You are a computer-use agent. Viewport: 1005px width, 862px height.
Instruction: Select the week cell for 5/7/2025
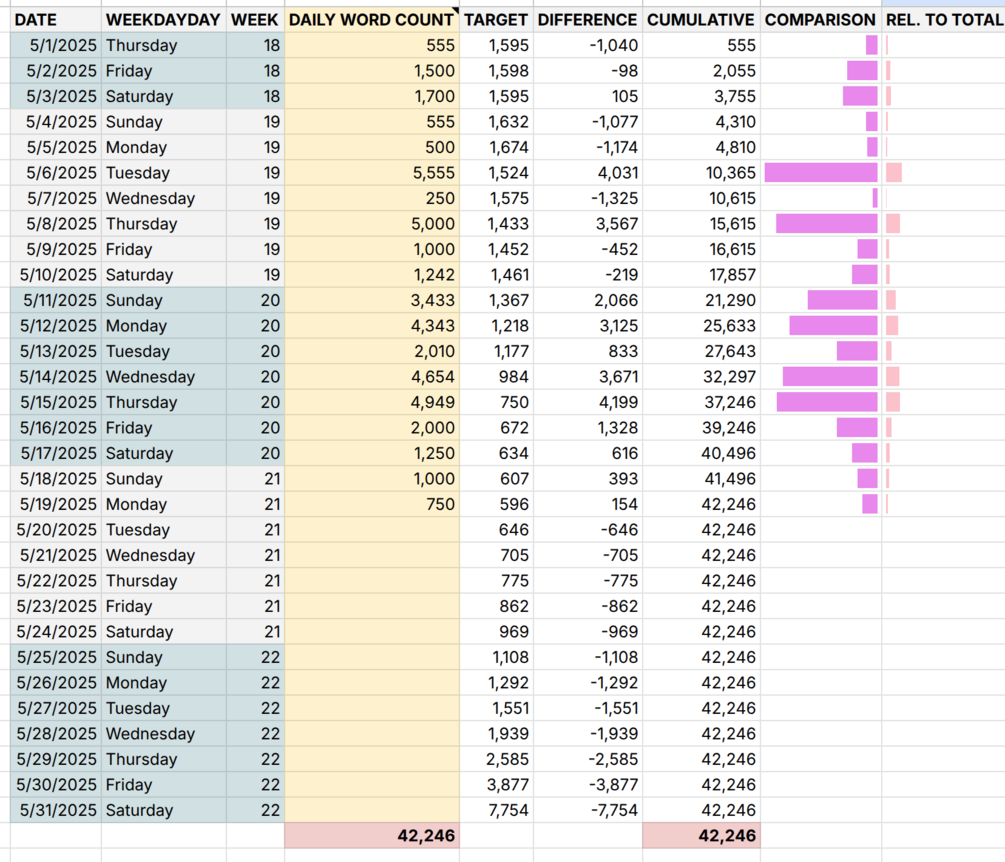coord(255,199)
